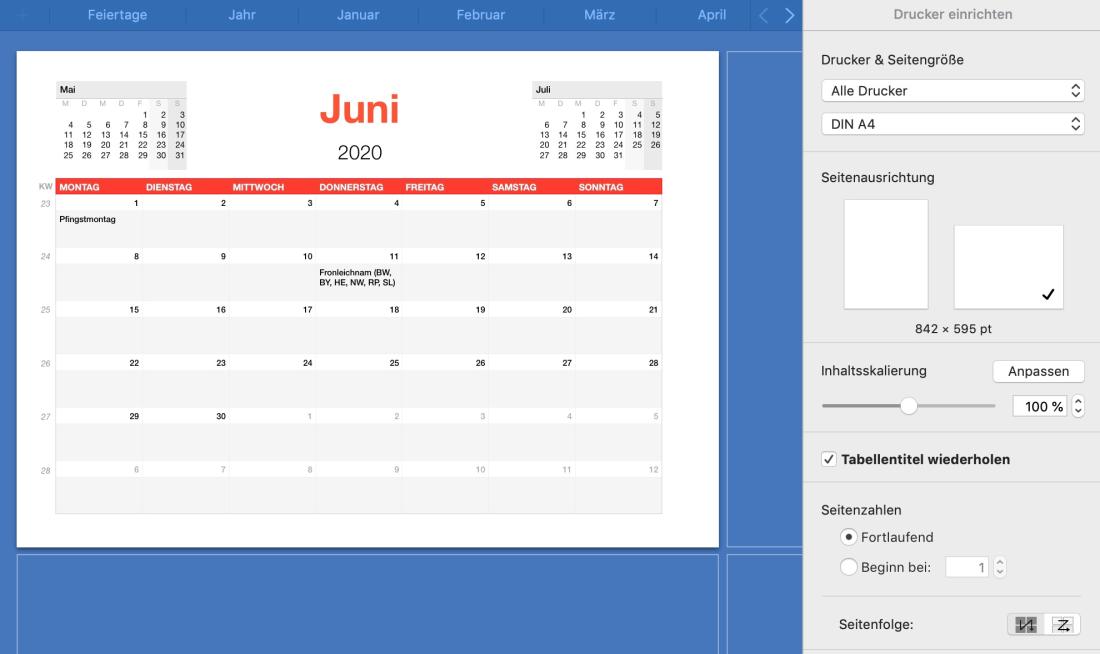Uncheck Tabellentitel wiederholen
The height and width of the screenshot is (654, 1100).
click(830, 459)
